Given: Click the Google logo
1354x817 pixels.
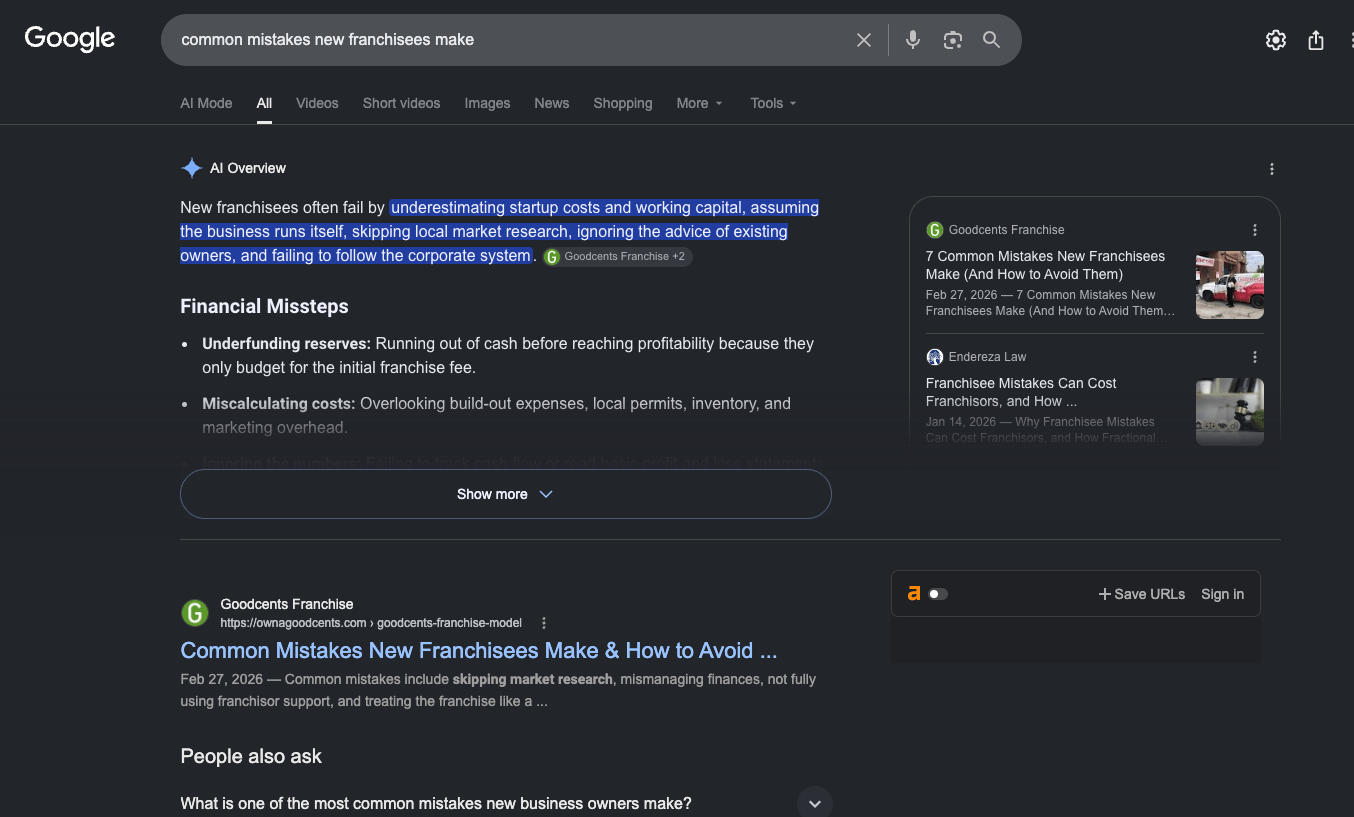Looking at the screenshot, I should 70,39.
